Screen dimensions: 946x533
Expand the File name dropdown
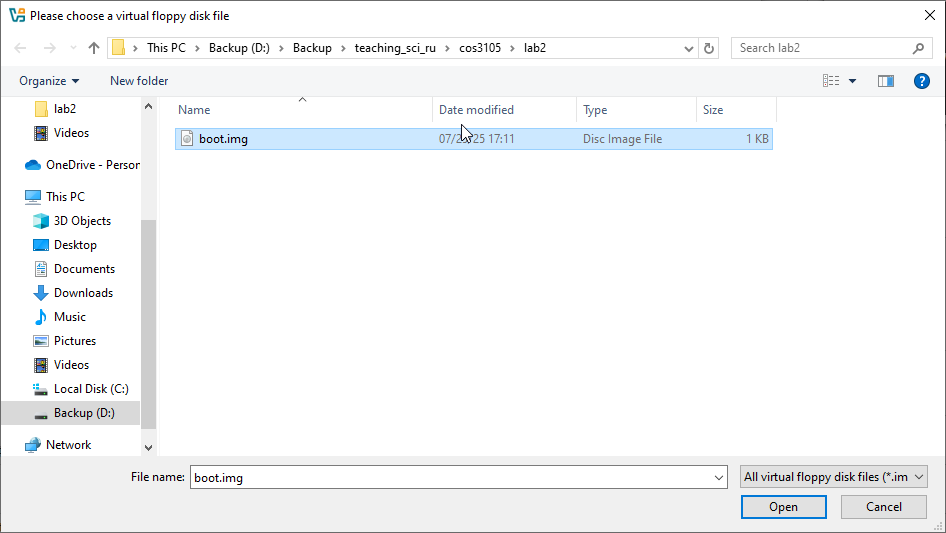coord(719,477)
